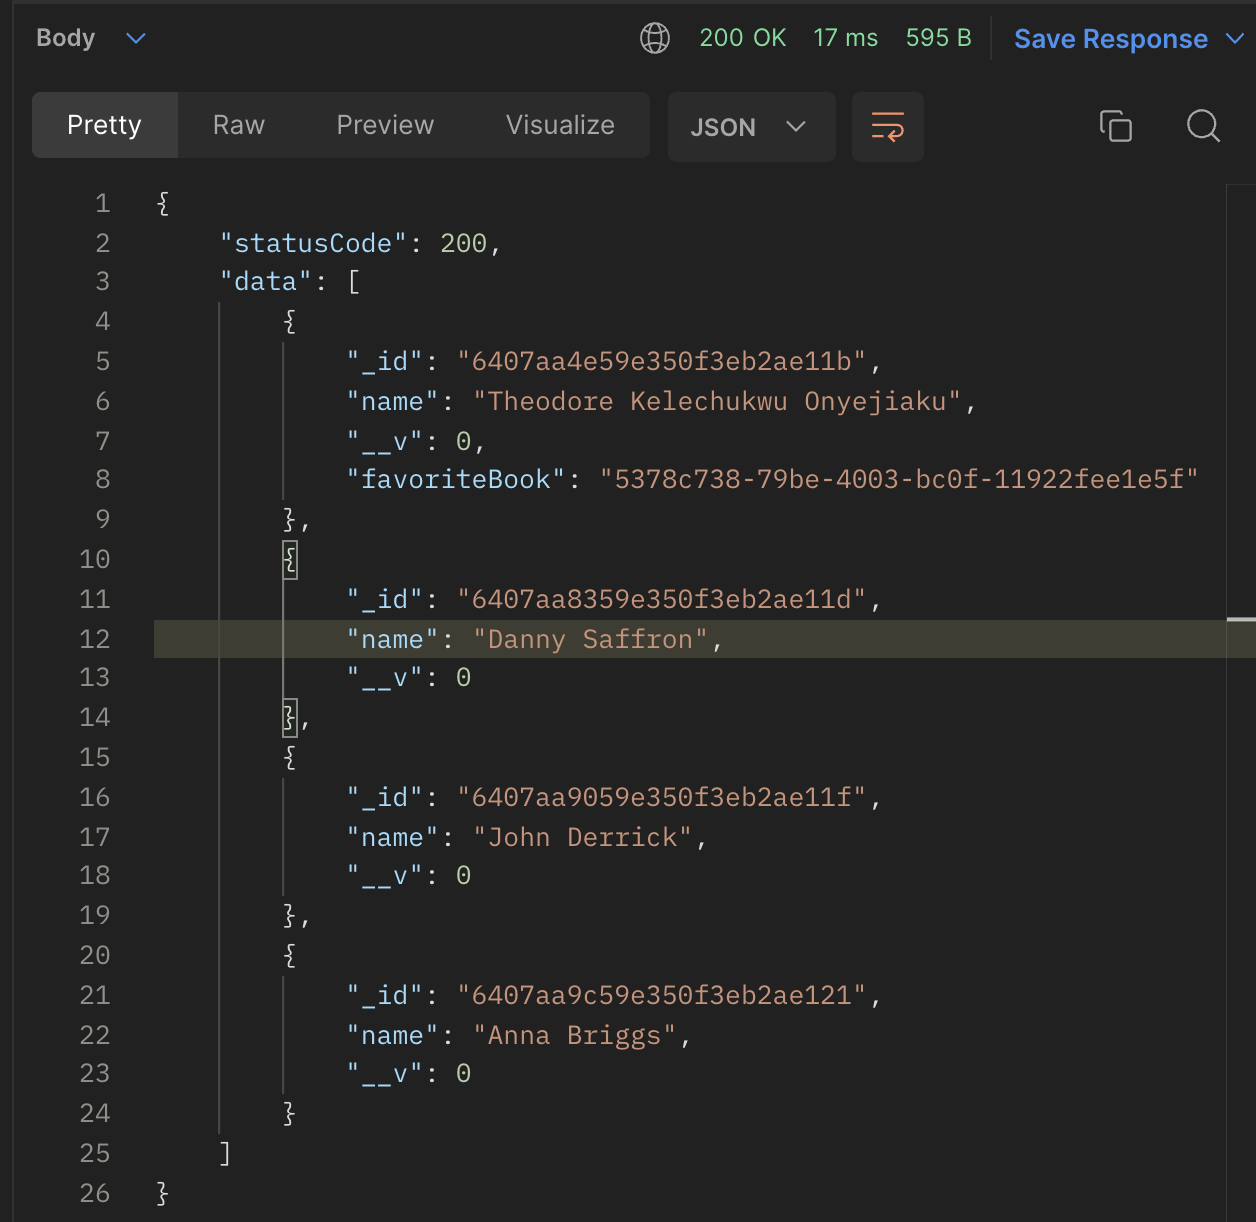Click the favoriteBook value "5378c738-79be-4003-bc0f-11922fee1e5f"
The width and height of the screenshot is (1256, 1222).
click(899, 479)
